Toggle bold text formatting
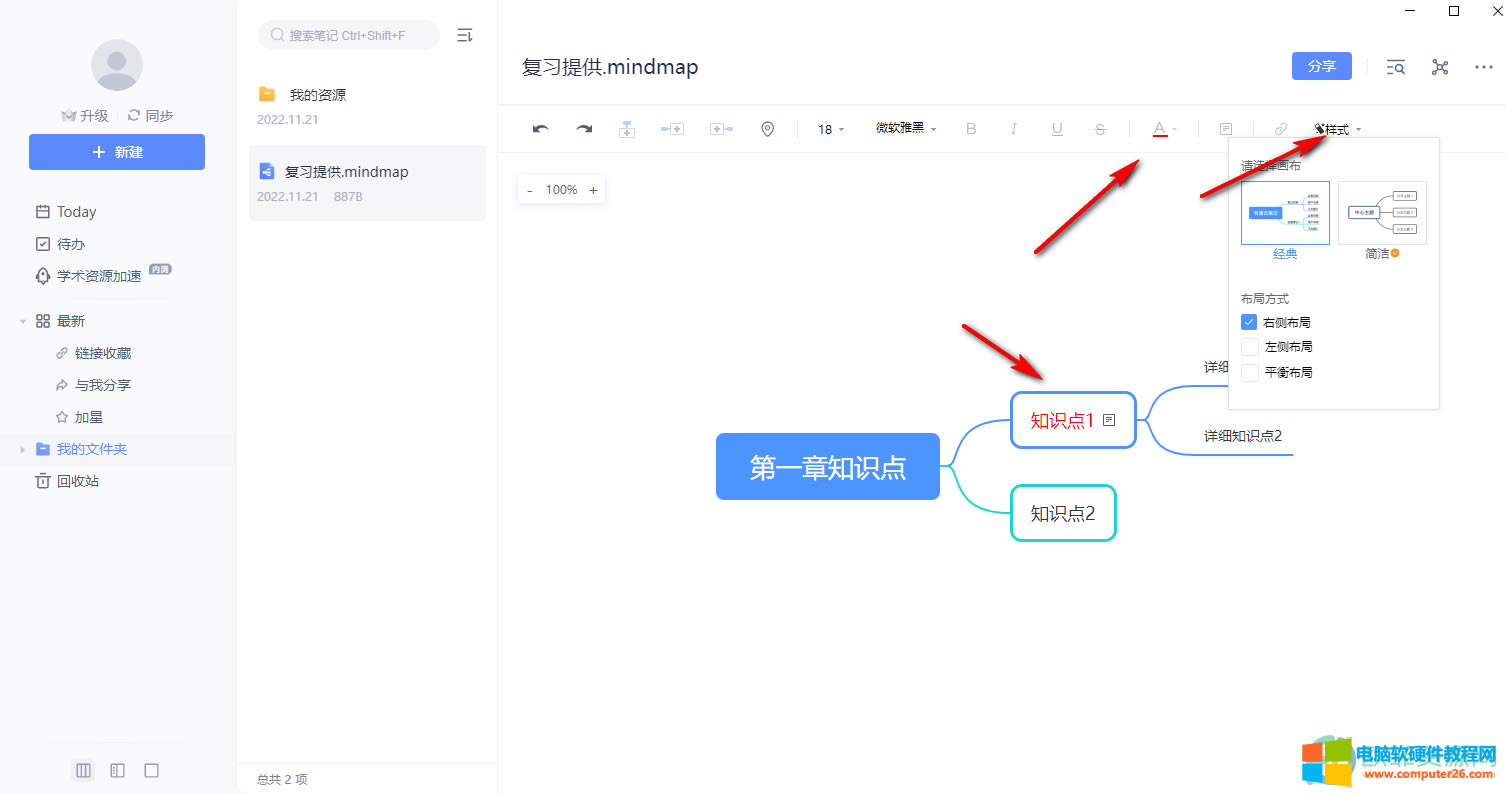 971,129
